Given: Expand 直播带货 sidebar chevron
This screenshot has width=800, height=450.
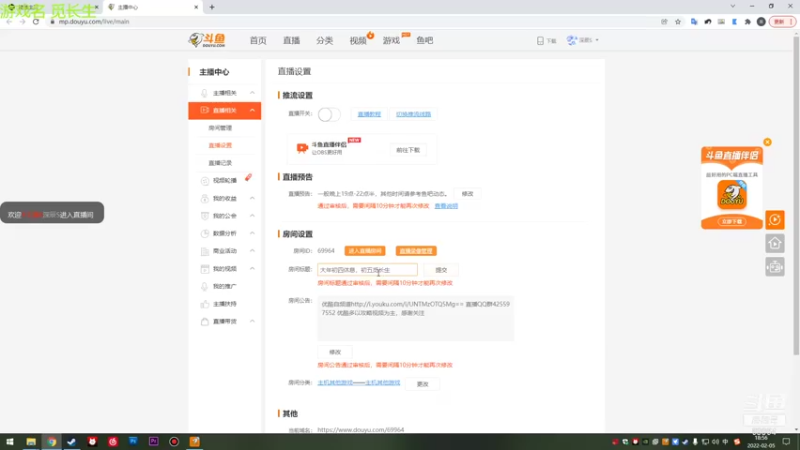Looking at the screenshot, I should pos(252,321).
